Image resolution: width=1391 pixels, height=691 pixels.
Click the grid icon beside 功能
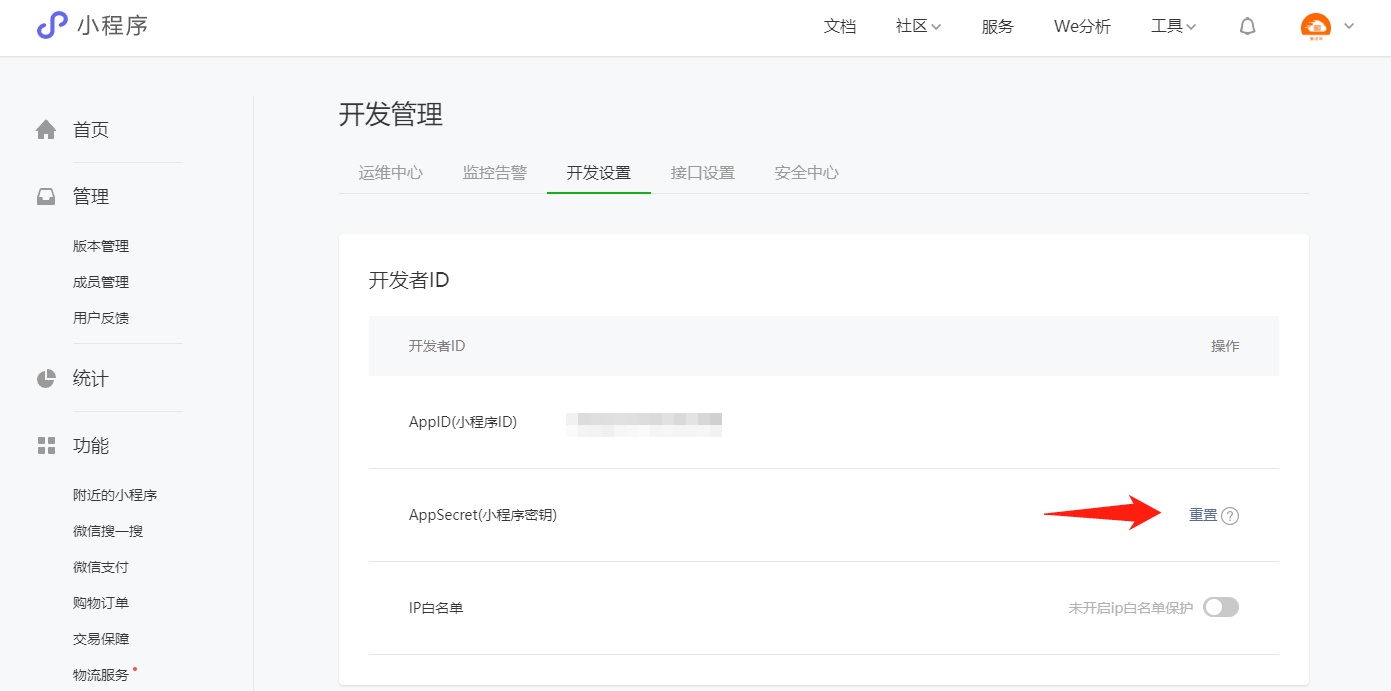point(46,446)
